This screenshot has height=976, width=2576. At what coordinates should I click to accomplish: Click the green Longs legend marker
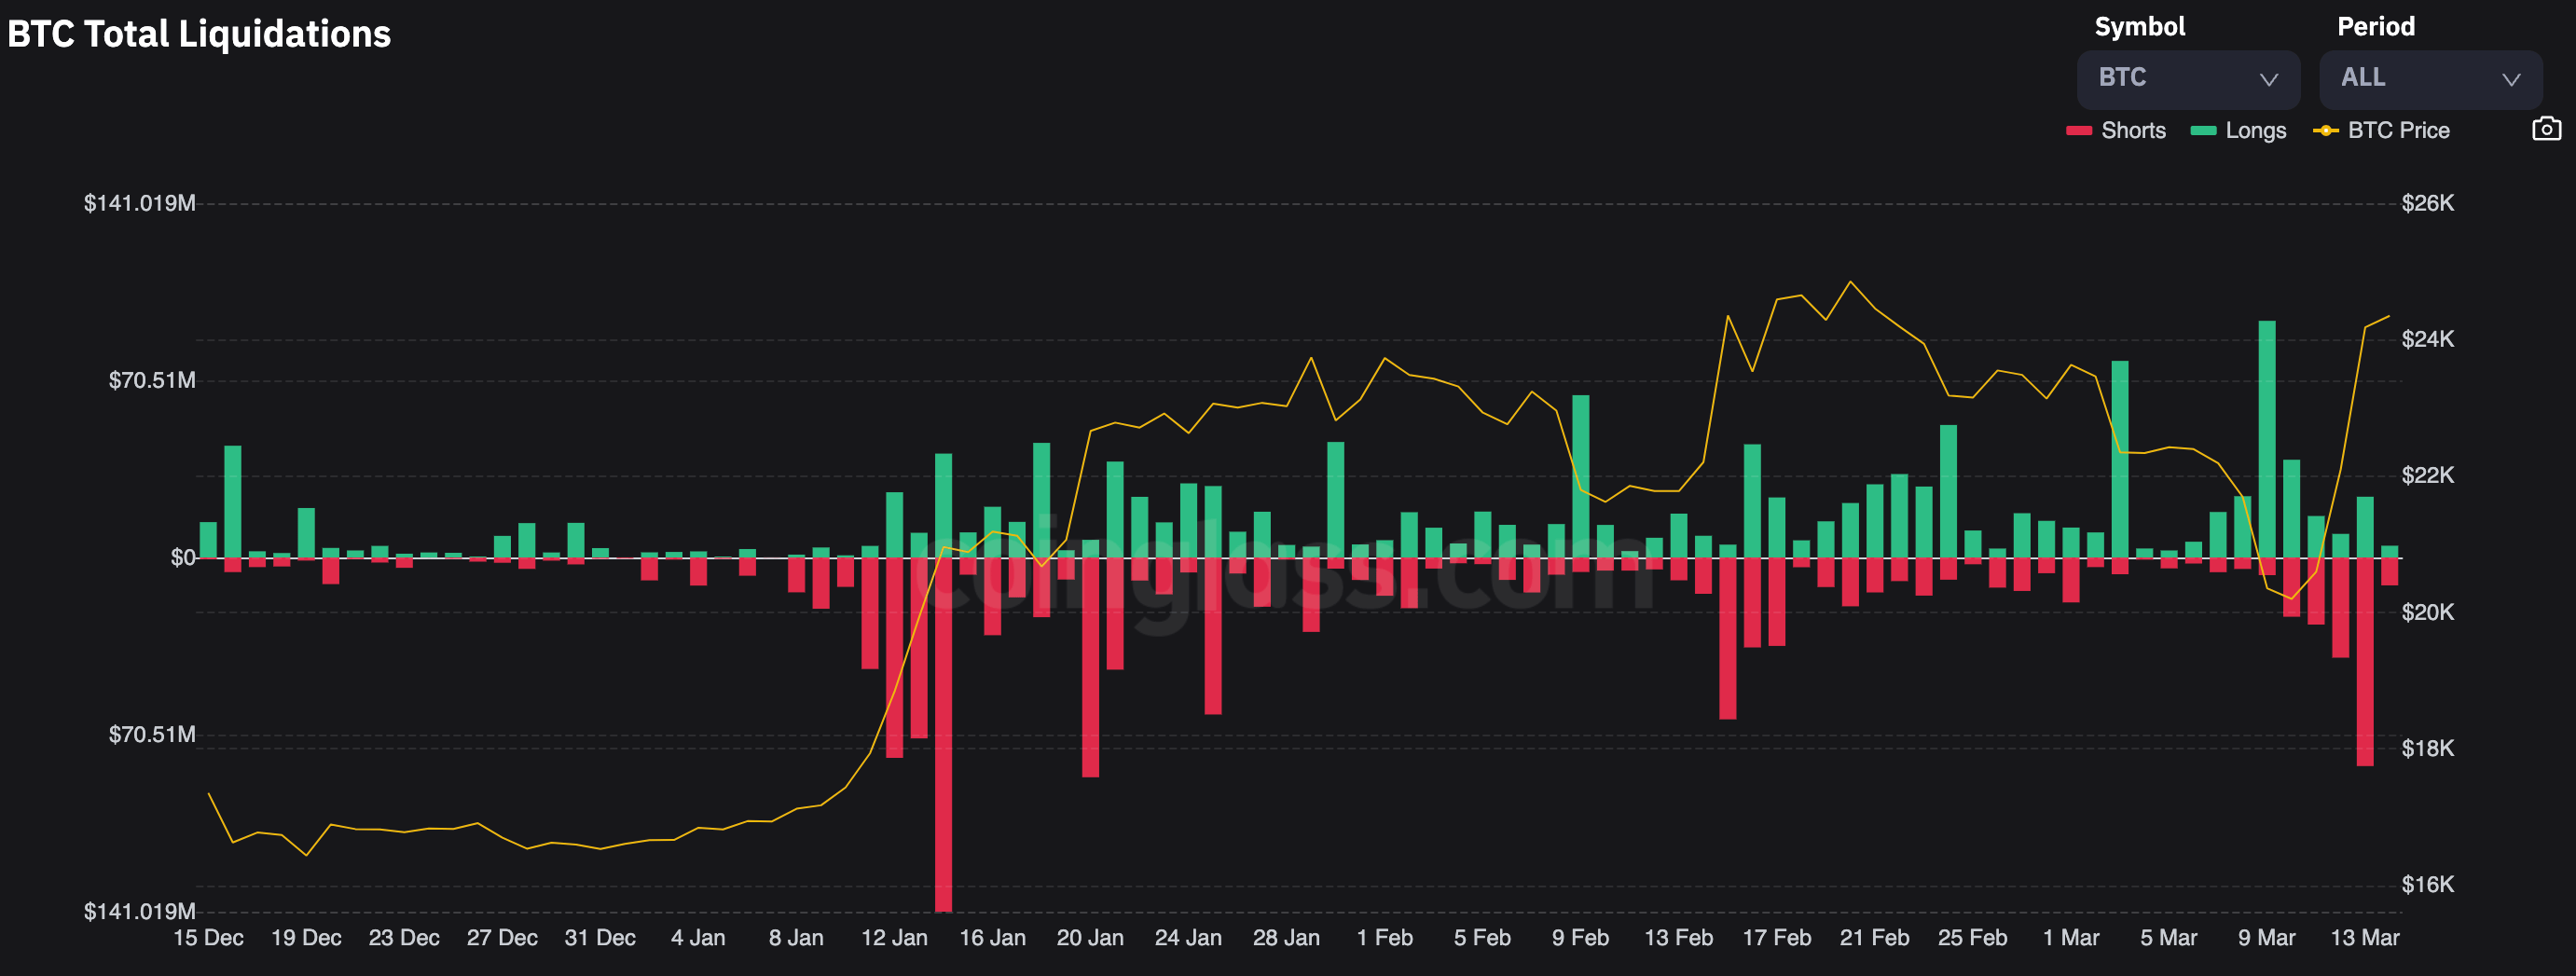[2203, 131]
